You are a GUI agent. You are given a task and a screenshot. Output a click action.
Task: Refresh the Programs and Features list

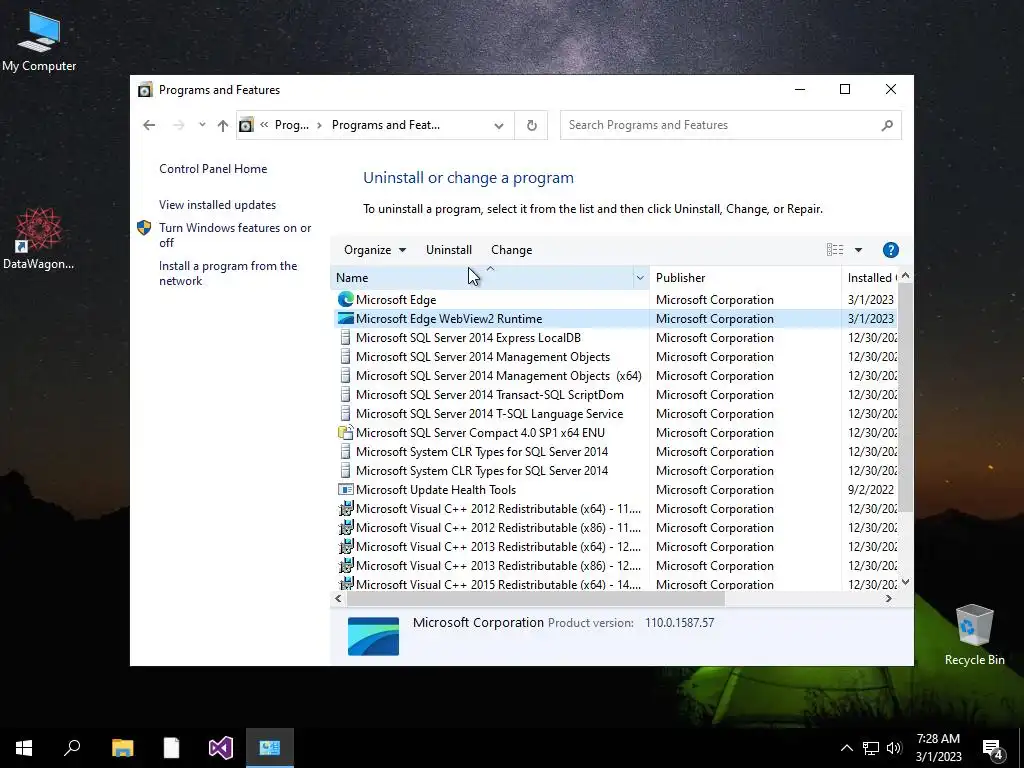pyautogui.click(x=532, y=125)
